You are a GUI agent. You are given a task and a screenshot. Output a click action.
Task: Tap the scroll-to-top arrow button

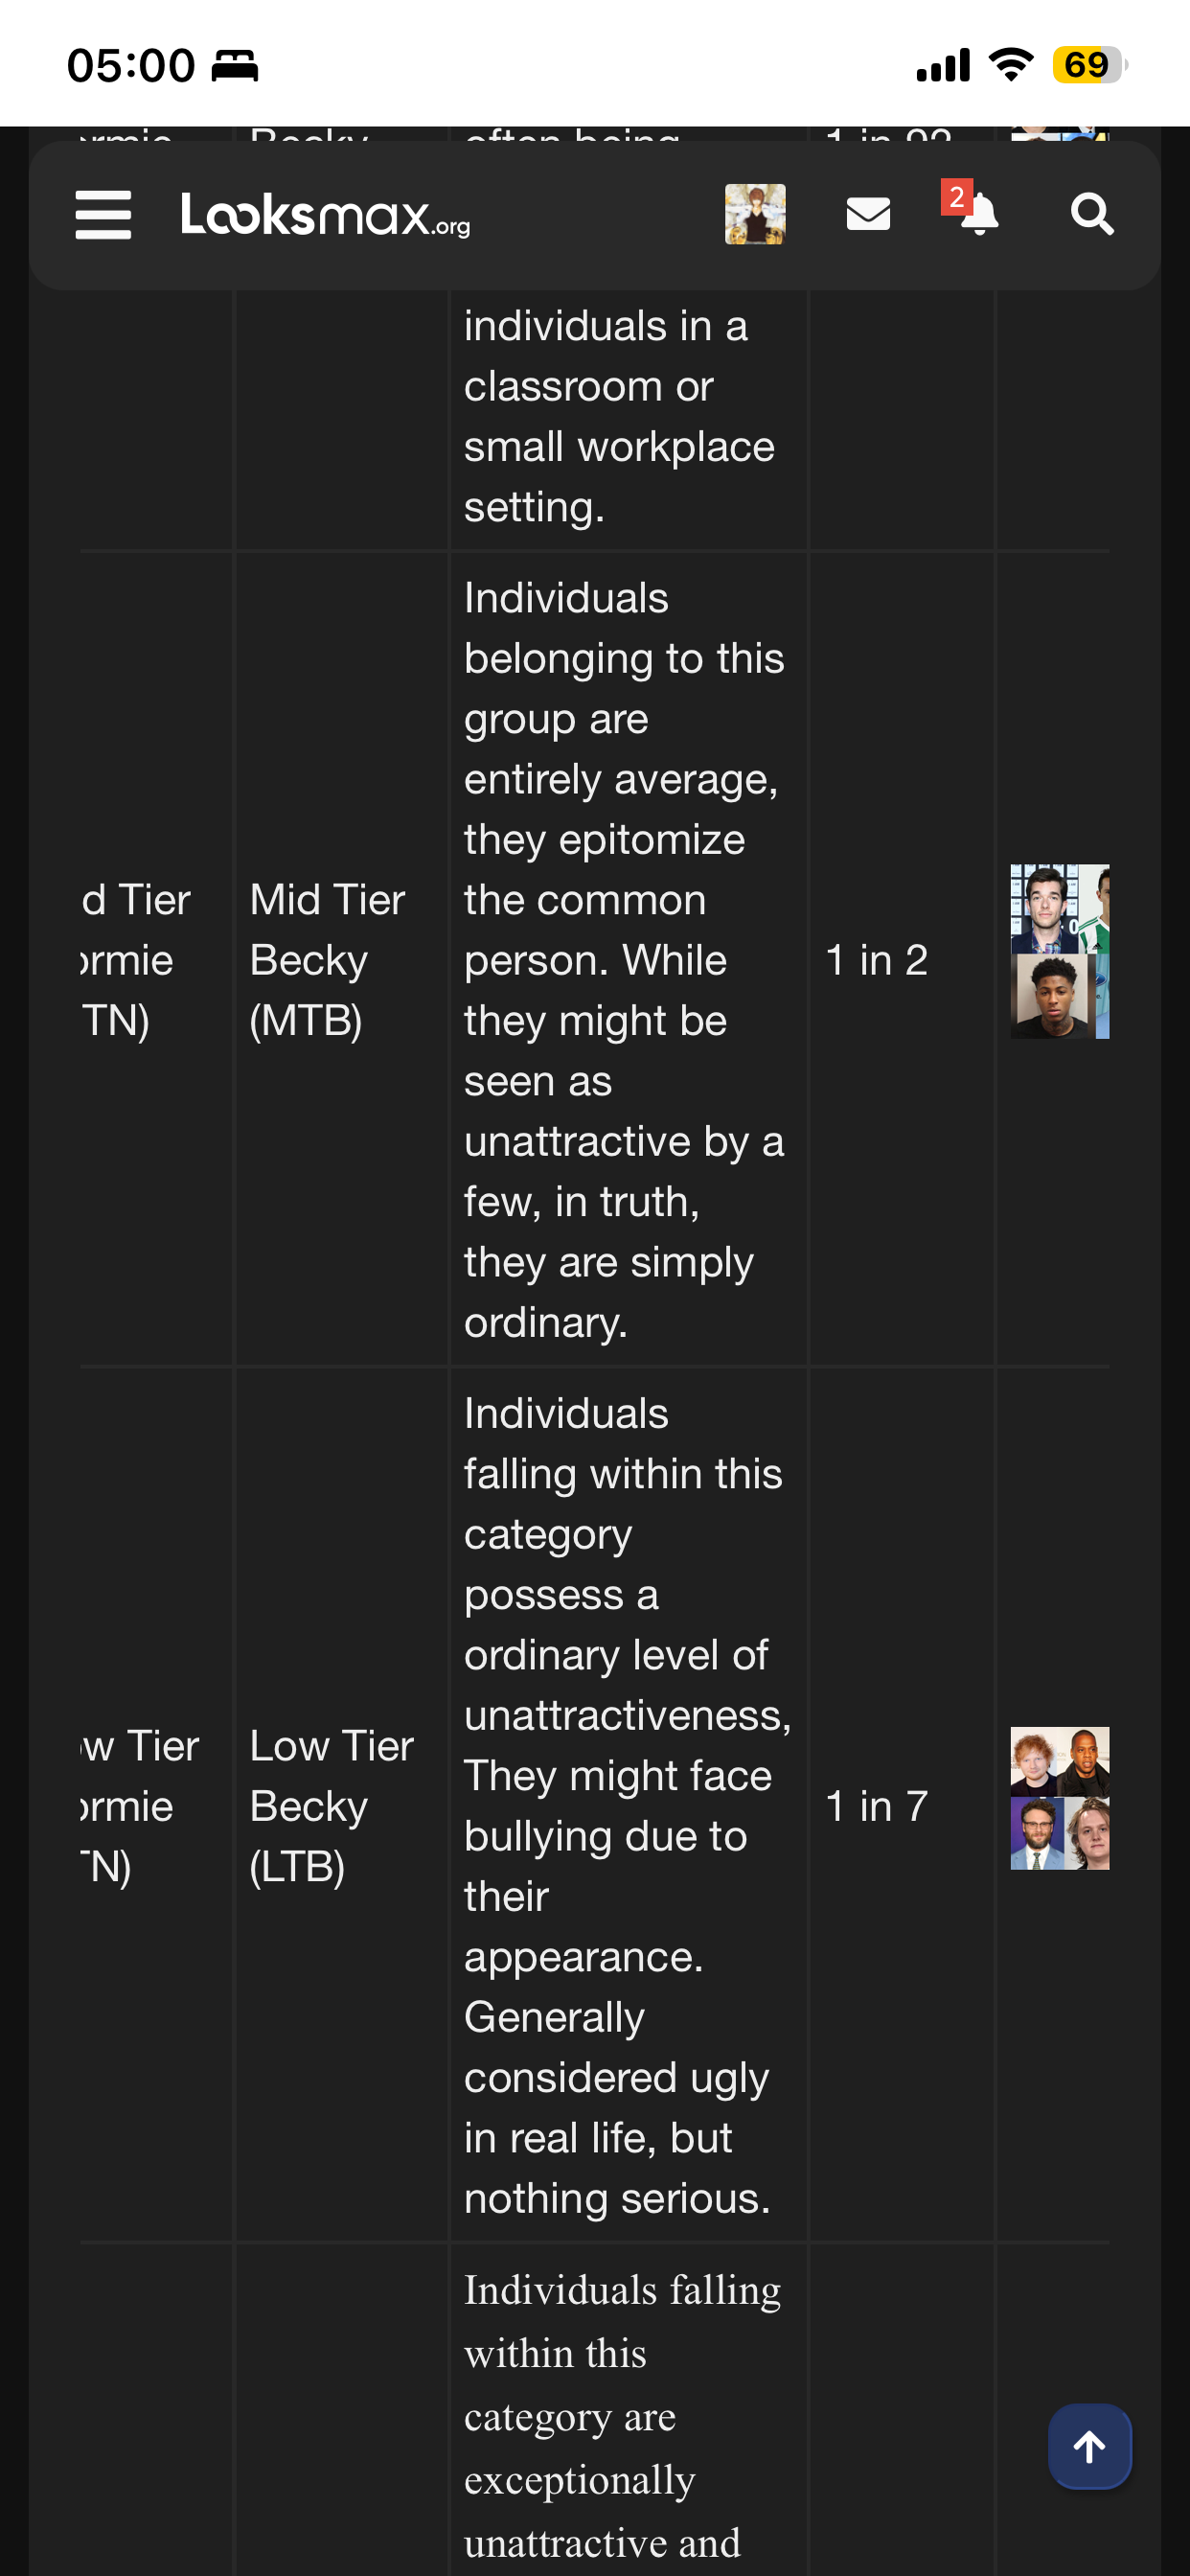(x=1090, y=2446)
